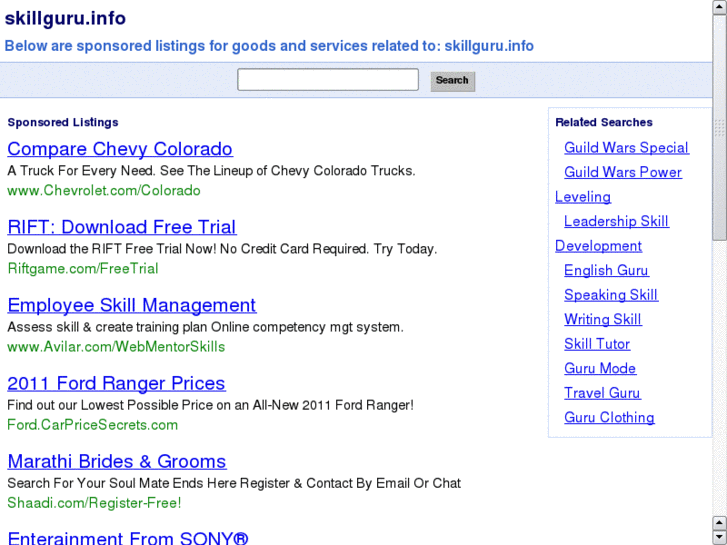The width and height of the screenshot is (727, 545).
Task: Select Leadership Skill Development related search
Action: (616, 221)
